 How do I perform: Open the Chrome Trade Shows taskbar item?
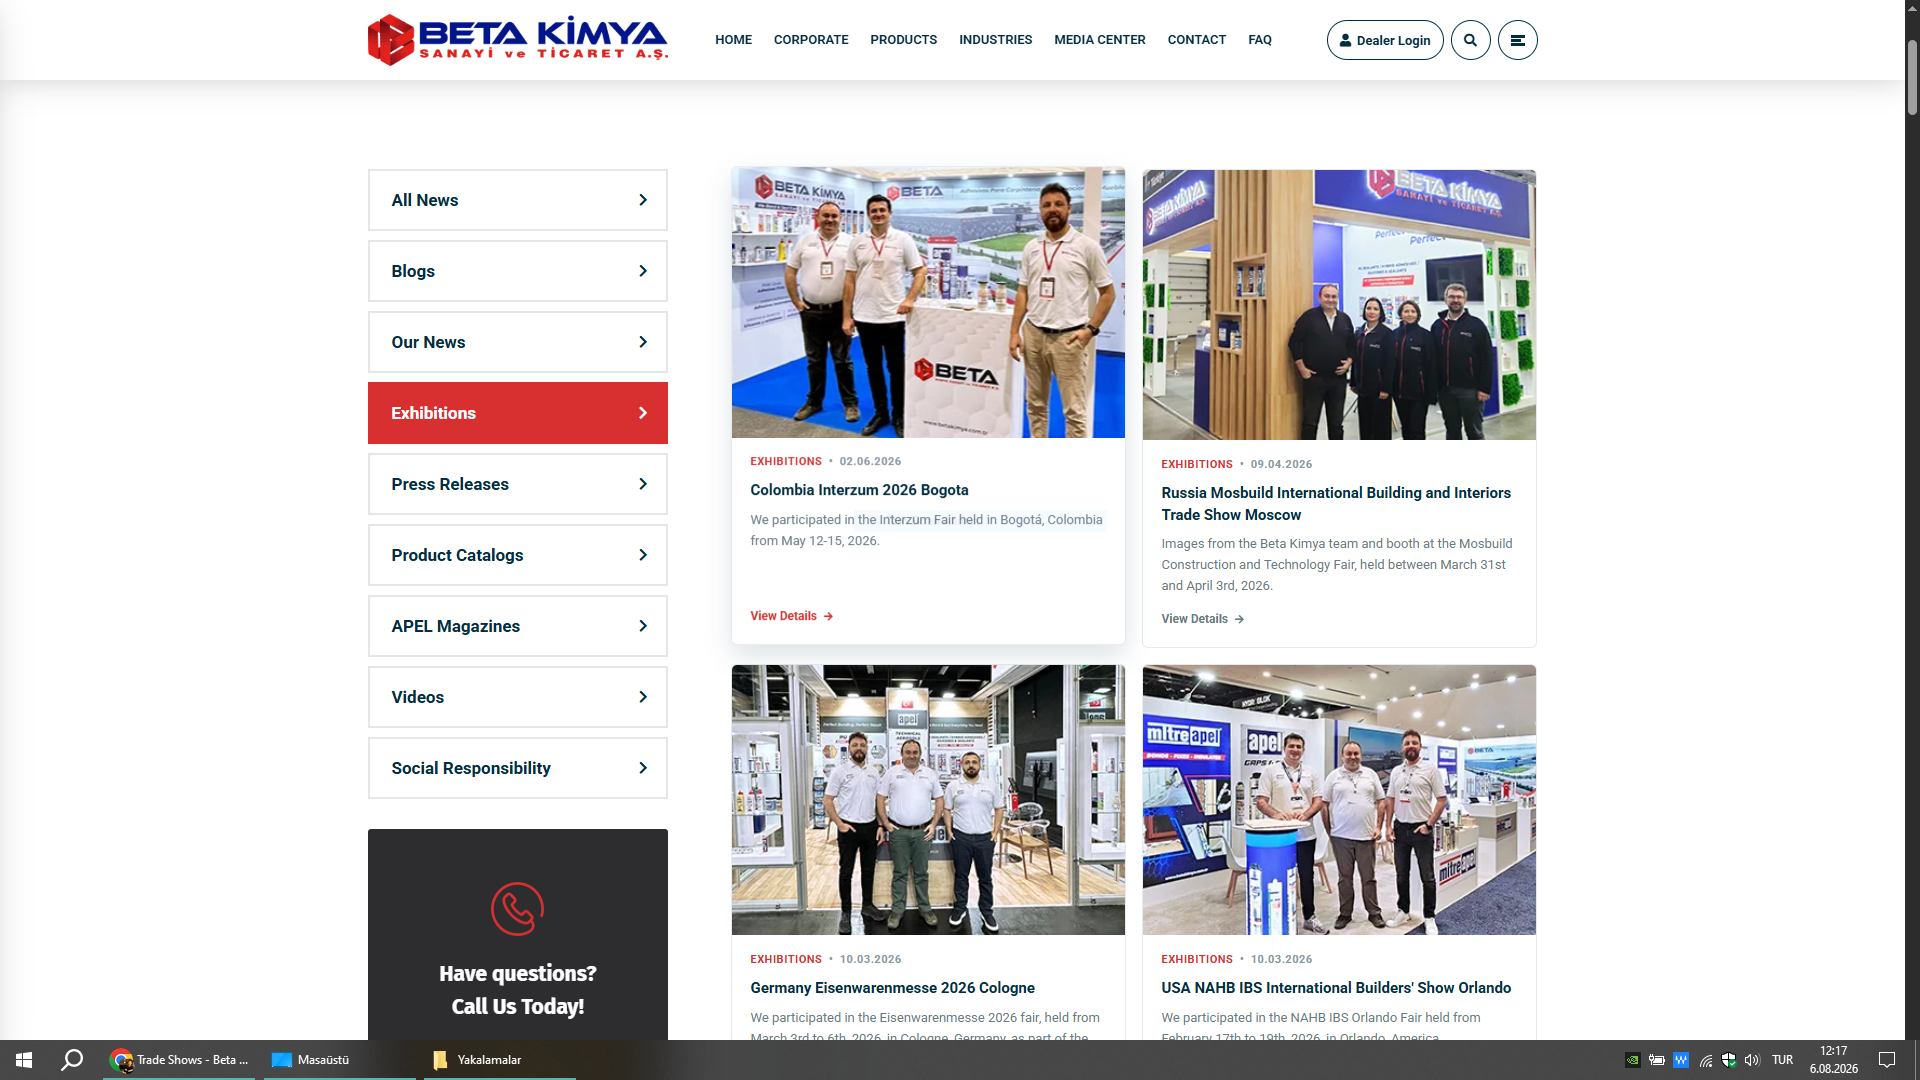tap(180, 1060)
